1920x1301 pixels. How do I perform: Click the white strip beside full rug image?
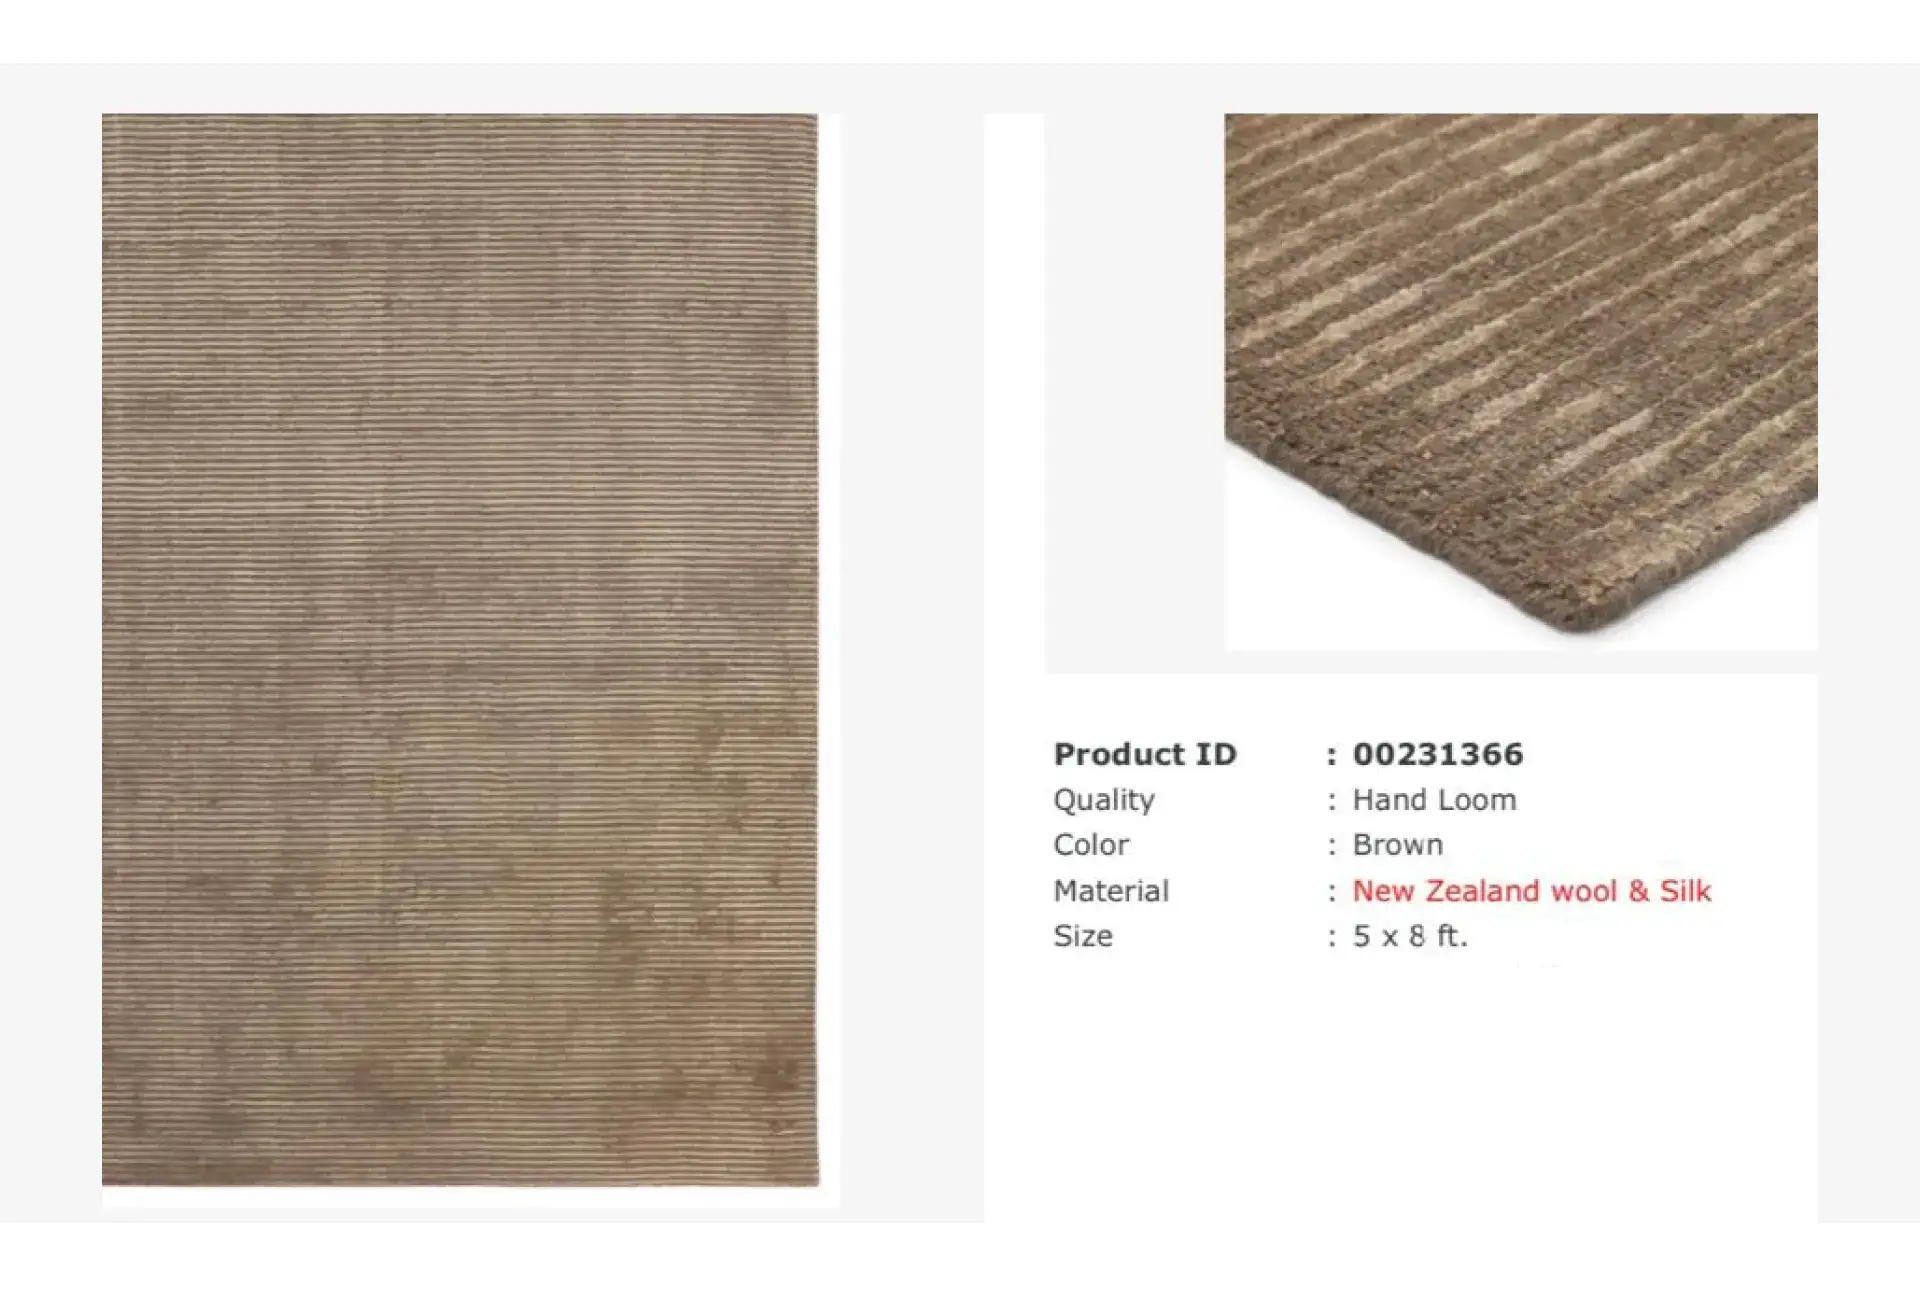(x=830, y=650)
